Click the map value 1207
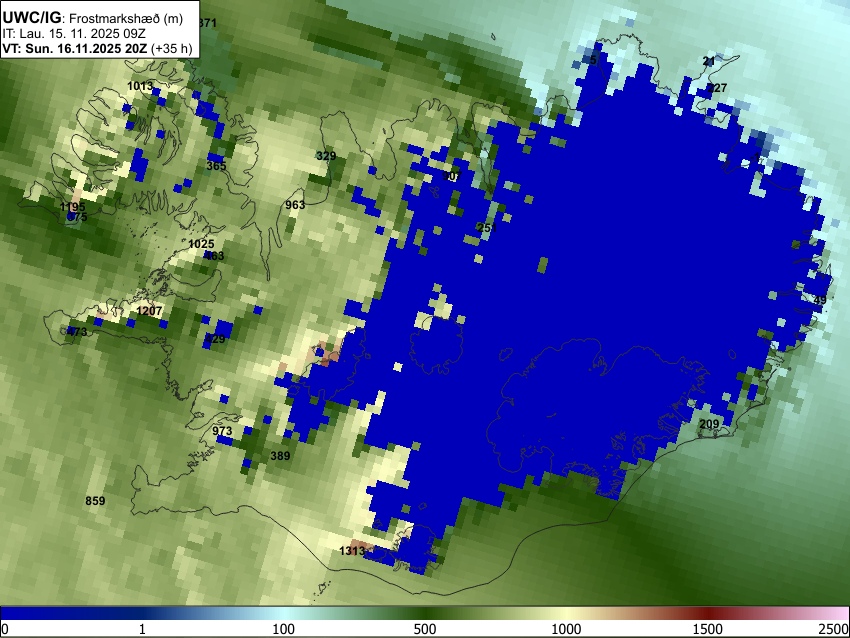850x638 pixels. pos(149,311)
